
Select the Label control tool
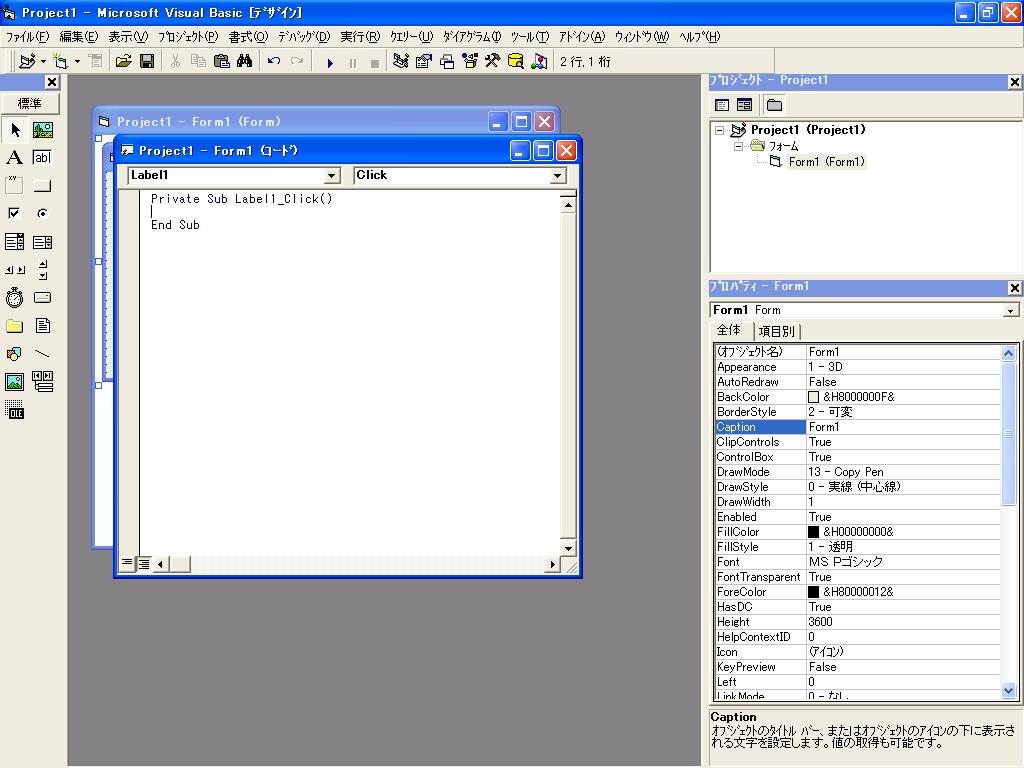click(14, 157)
